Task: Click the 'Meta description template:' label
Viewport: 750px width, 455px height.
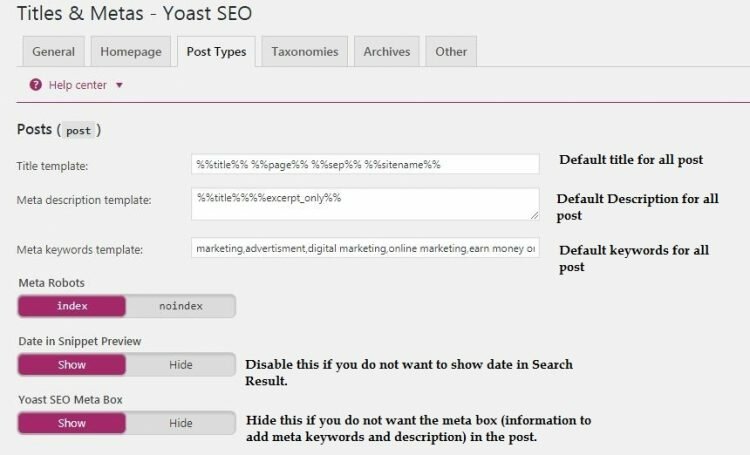Action: (x=84, y=200)
